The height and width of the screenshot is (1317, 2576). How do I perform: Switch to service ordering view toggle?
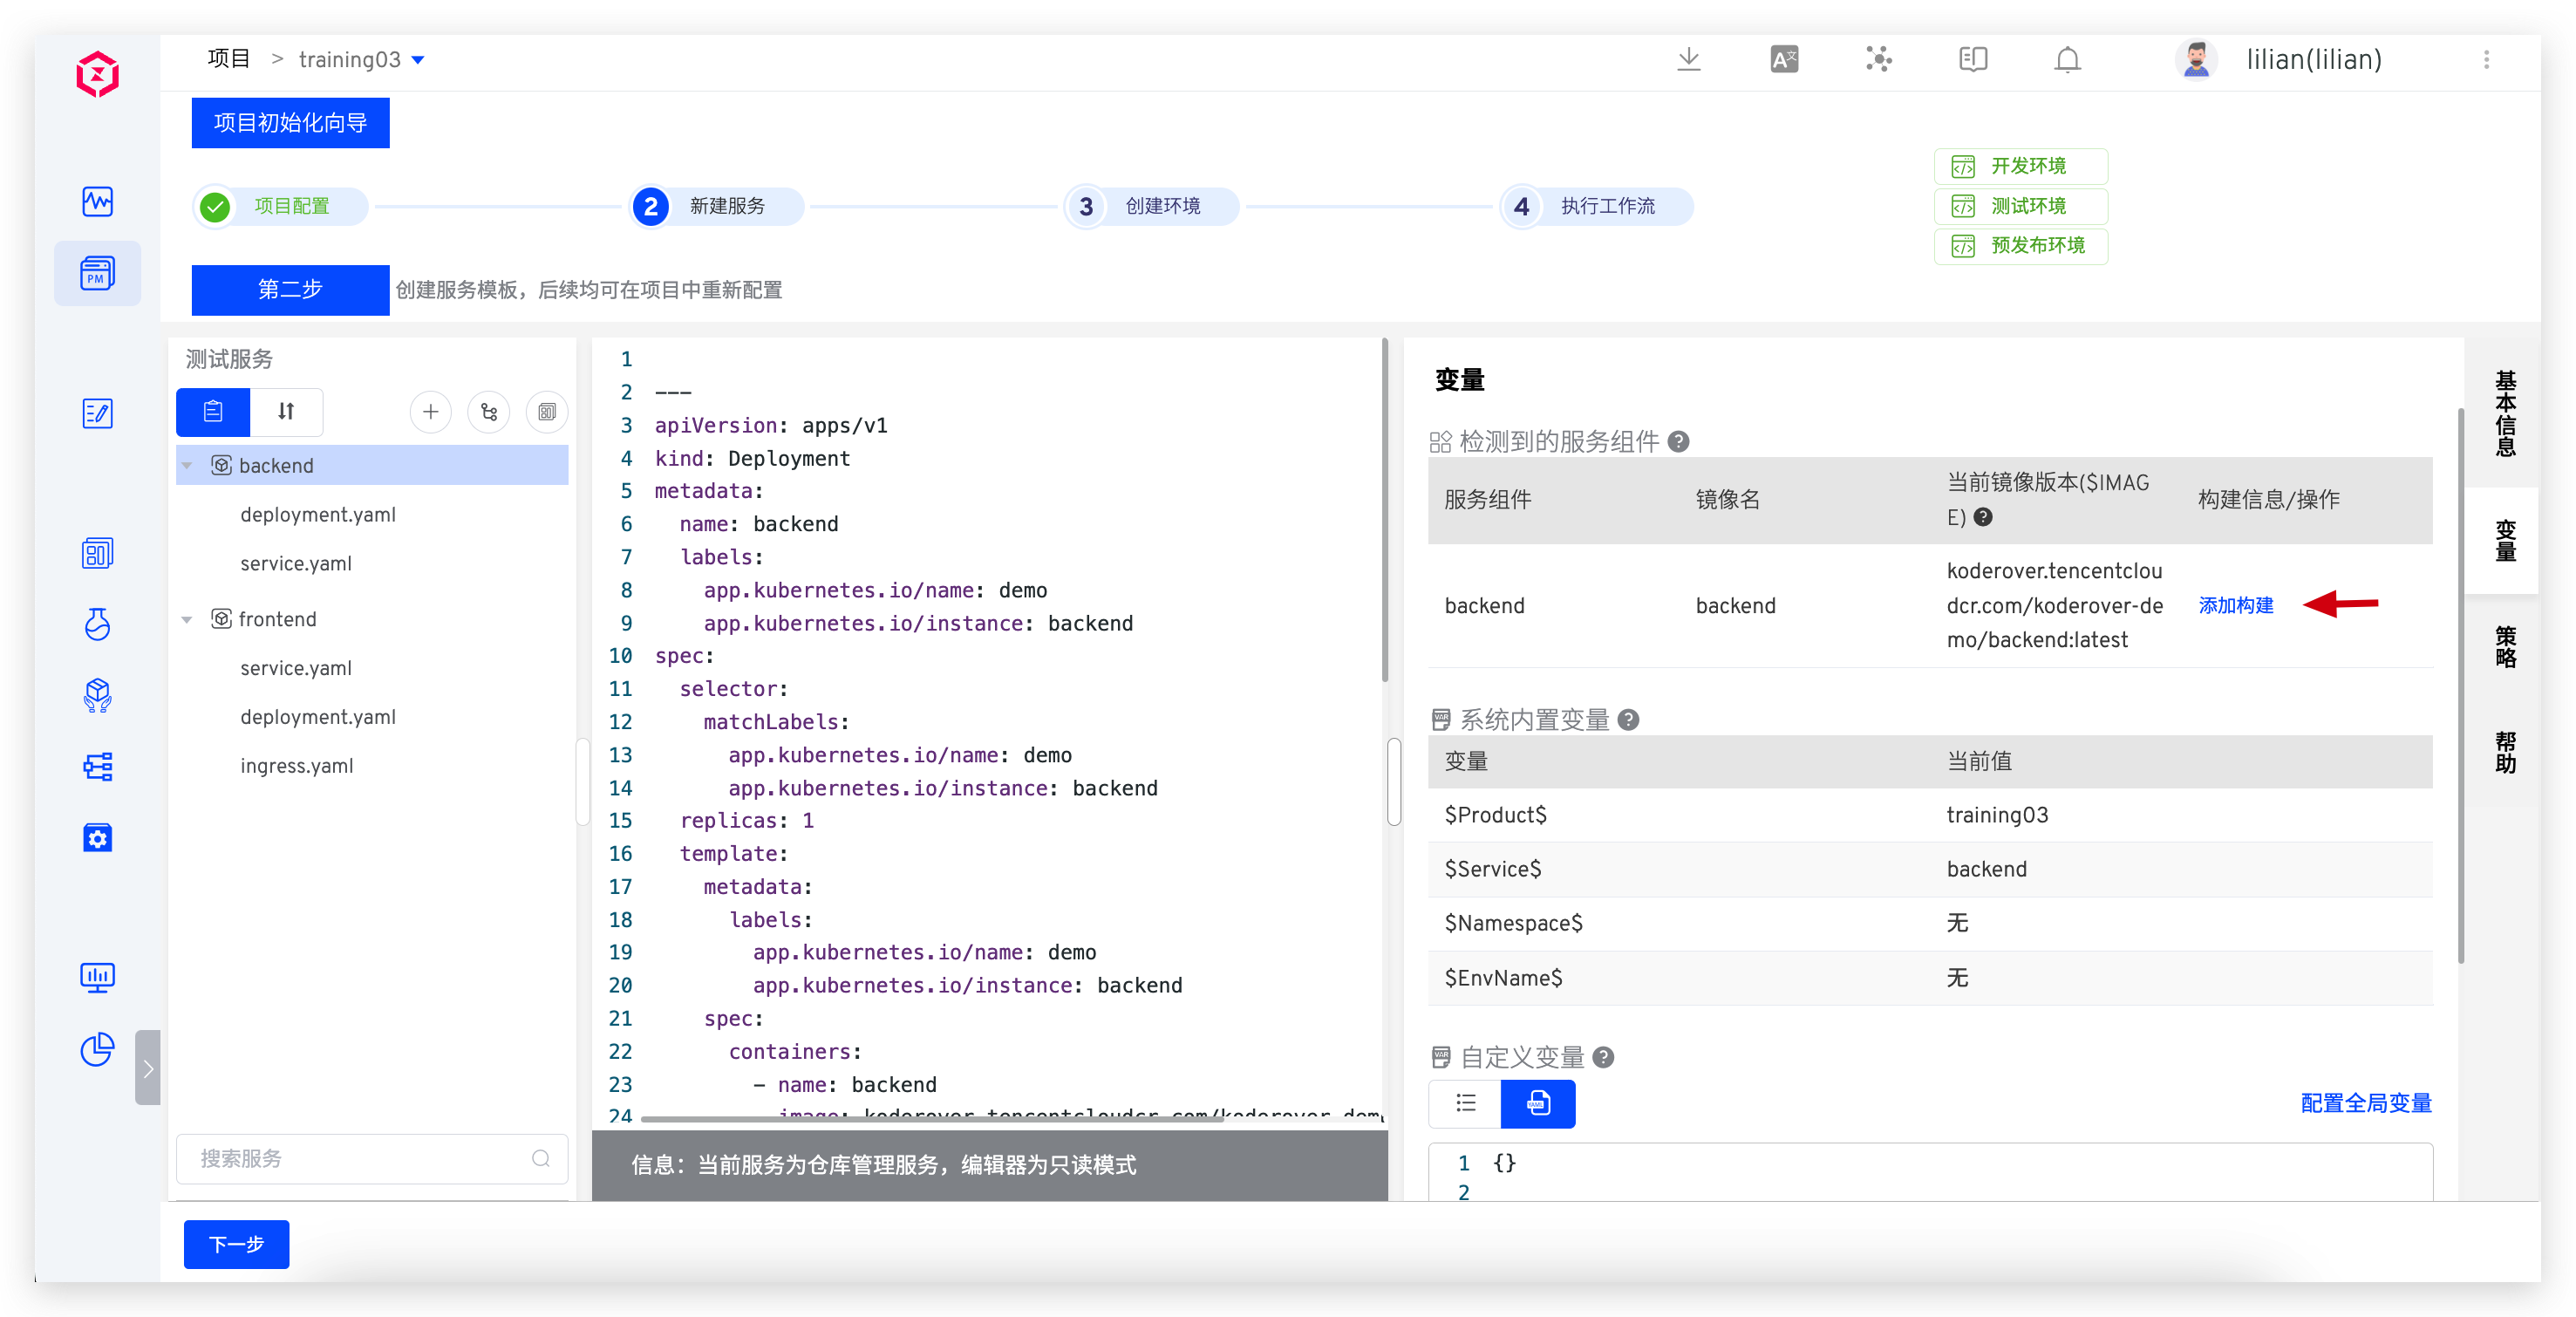[286, 411]
